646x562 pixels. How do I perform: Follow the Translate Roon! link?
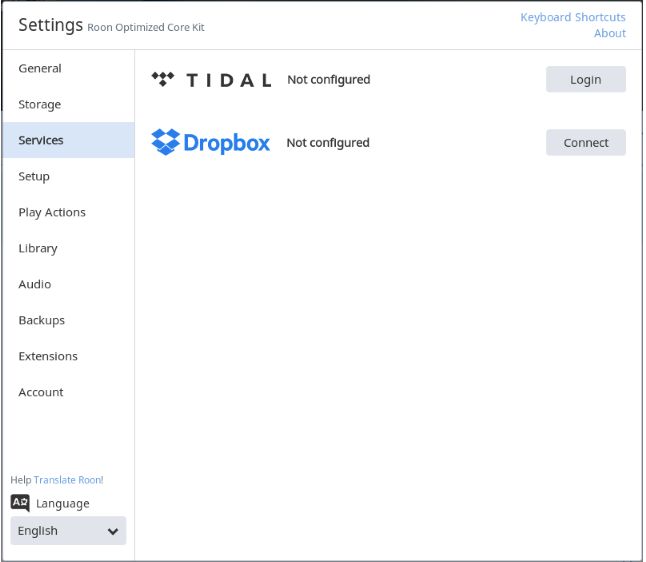click(x=68, y=480)
